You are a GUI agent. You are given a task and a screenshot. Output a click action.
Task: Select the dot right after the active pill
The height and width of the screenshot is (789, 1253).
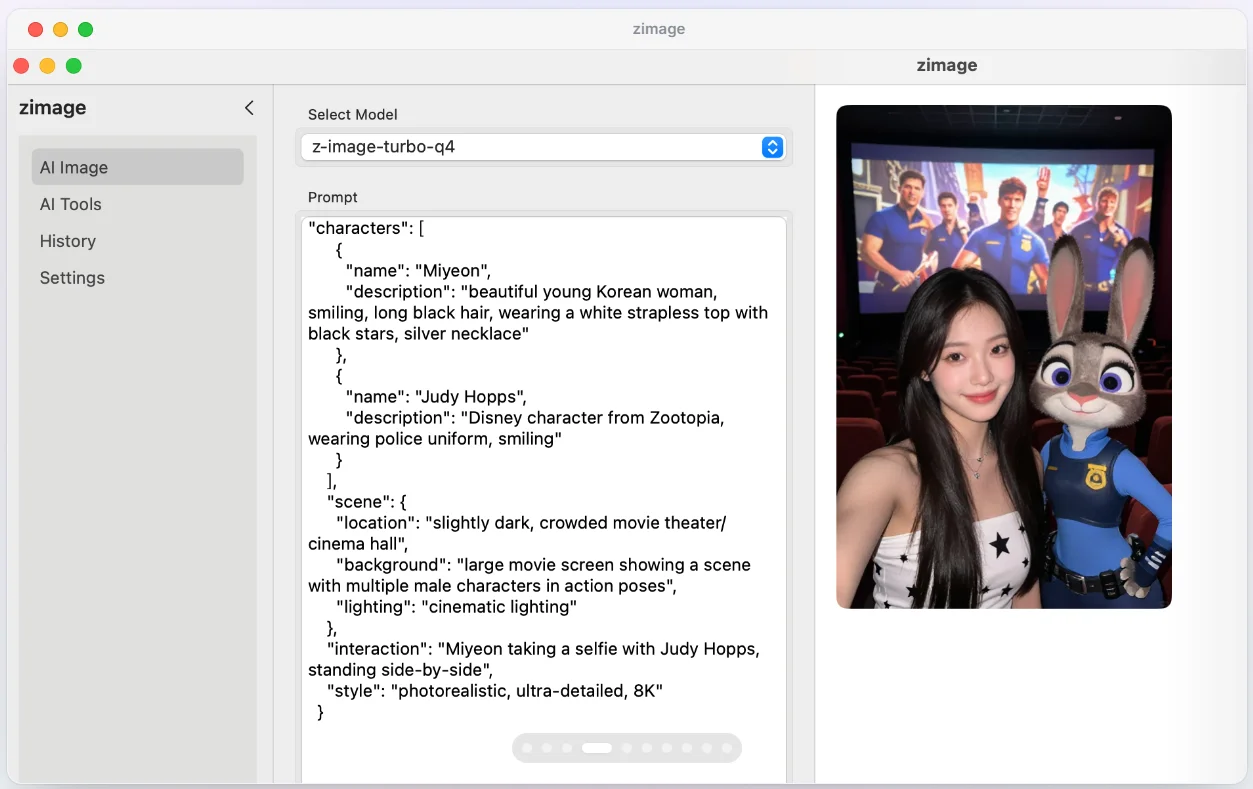pos(627,748)
